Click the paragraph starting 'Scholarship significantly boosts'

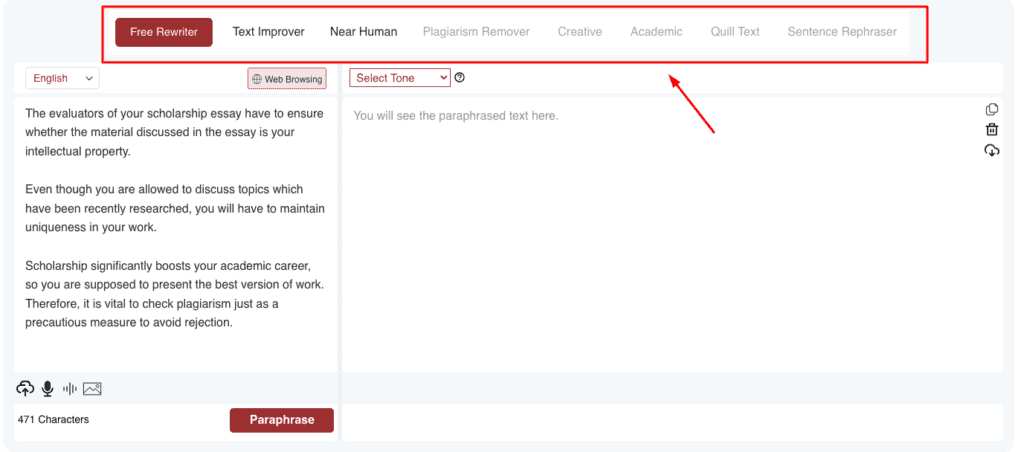coord(175,295)
